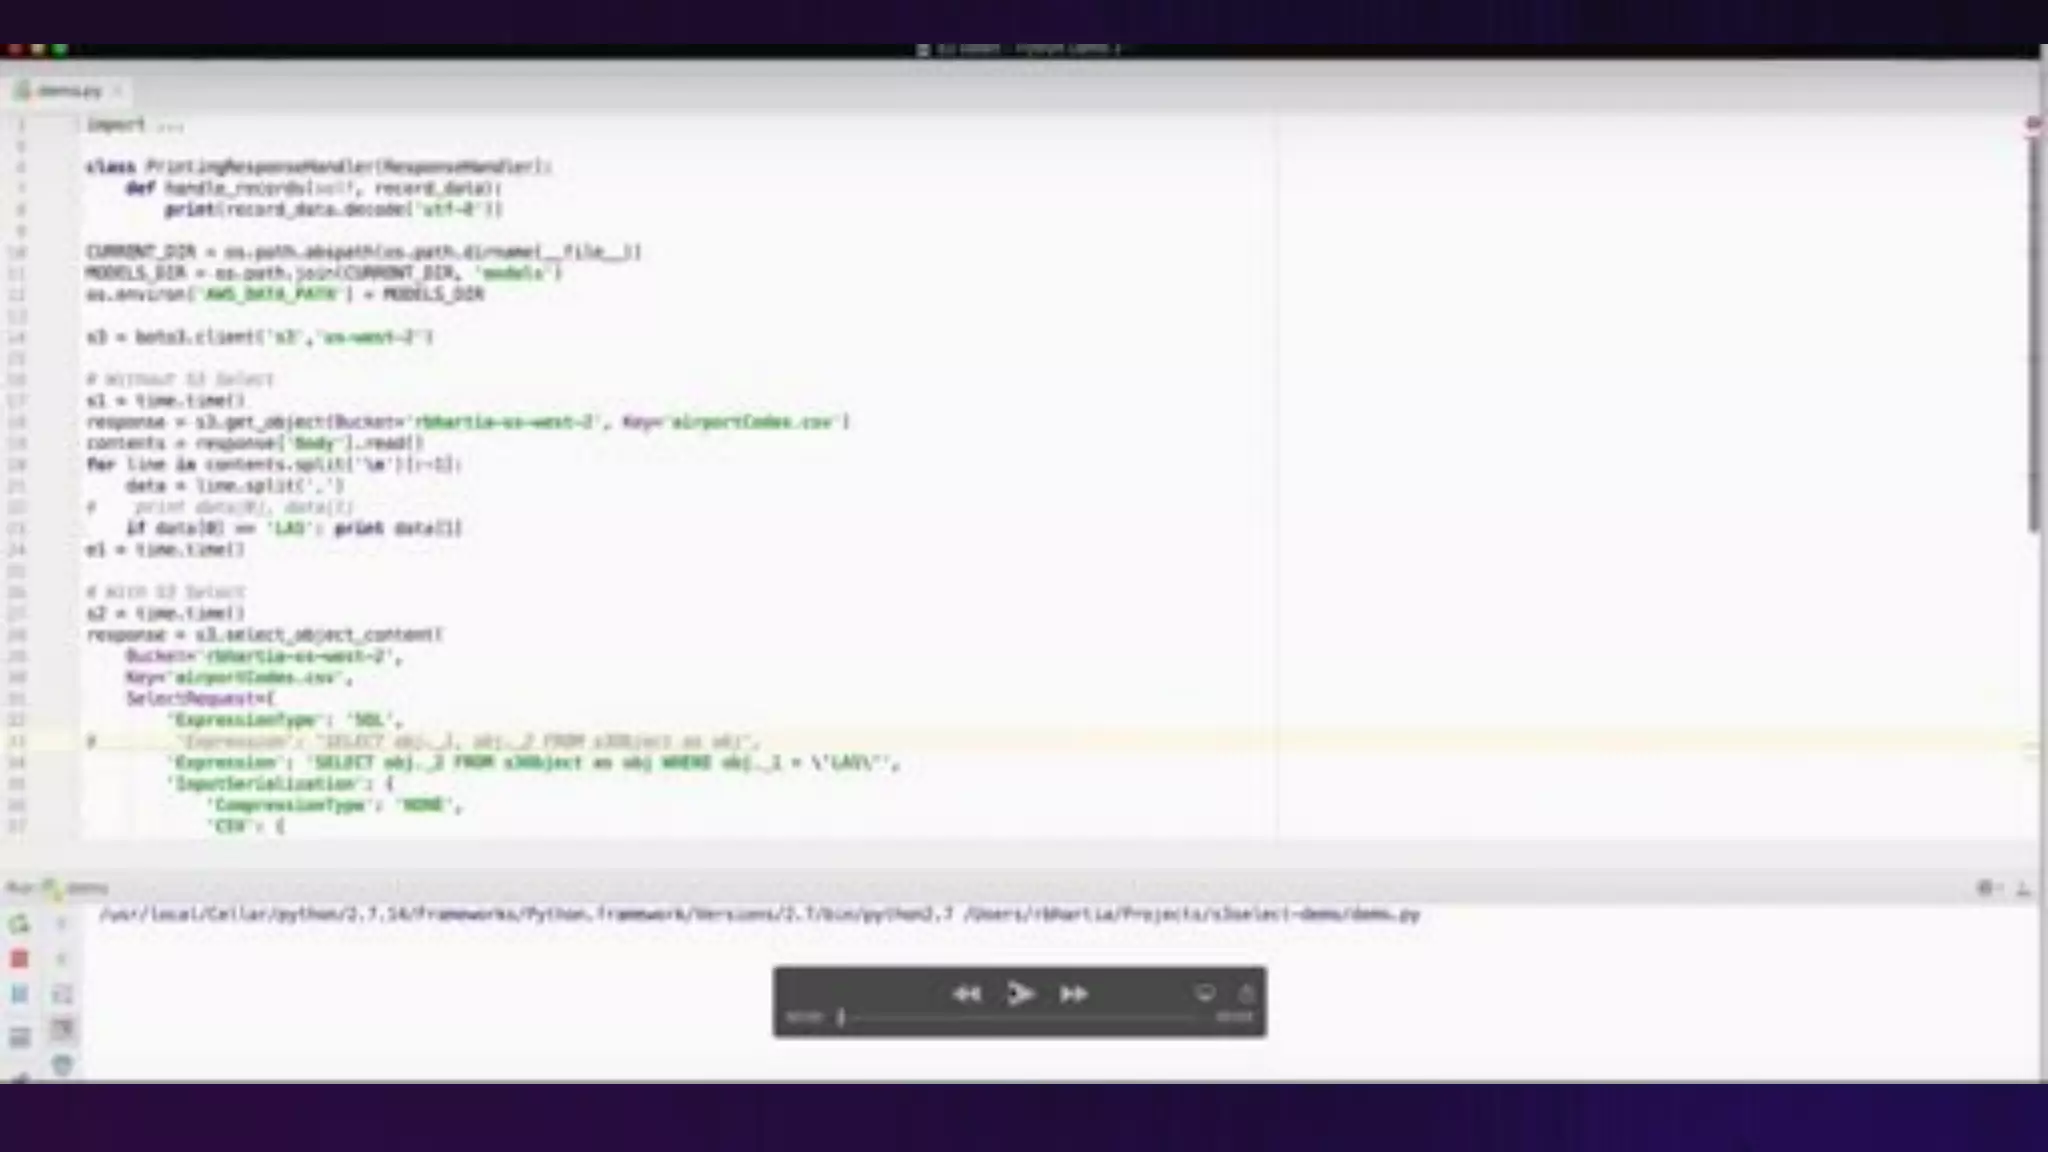Toggle soft-wrap icon in the Run toolbar
The image size is (2048, 1152).
[x=62, y=994]
